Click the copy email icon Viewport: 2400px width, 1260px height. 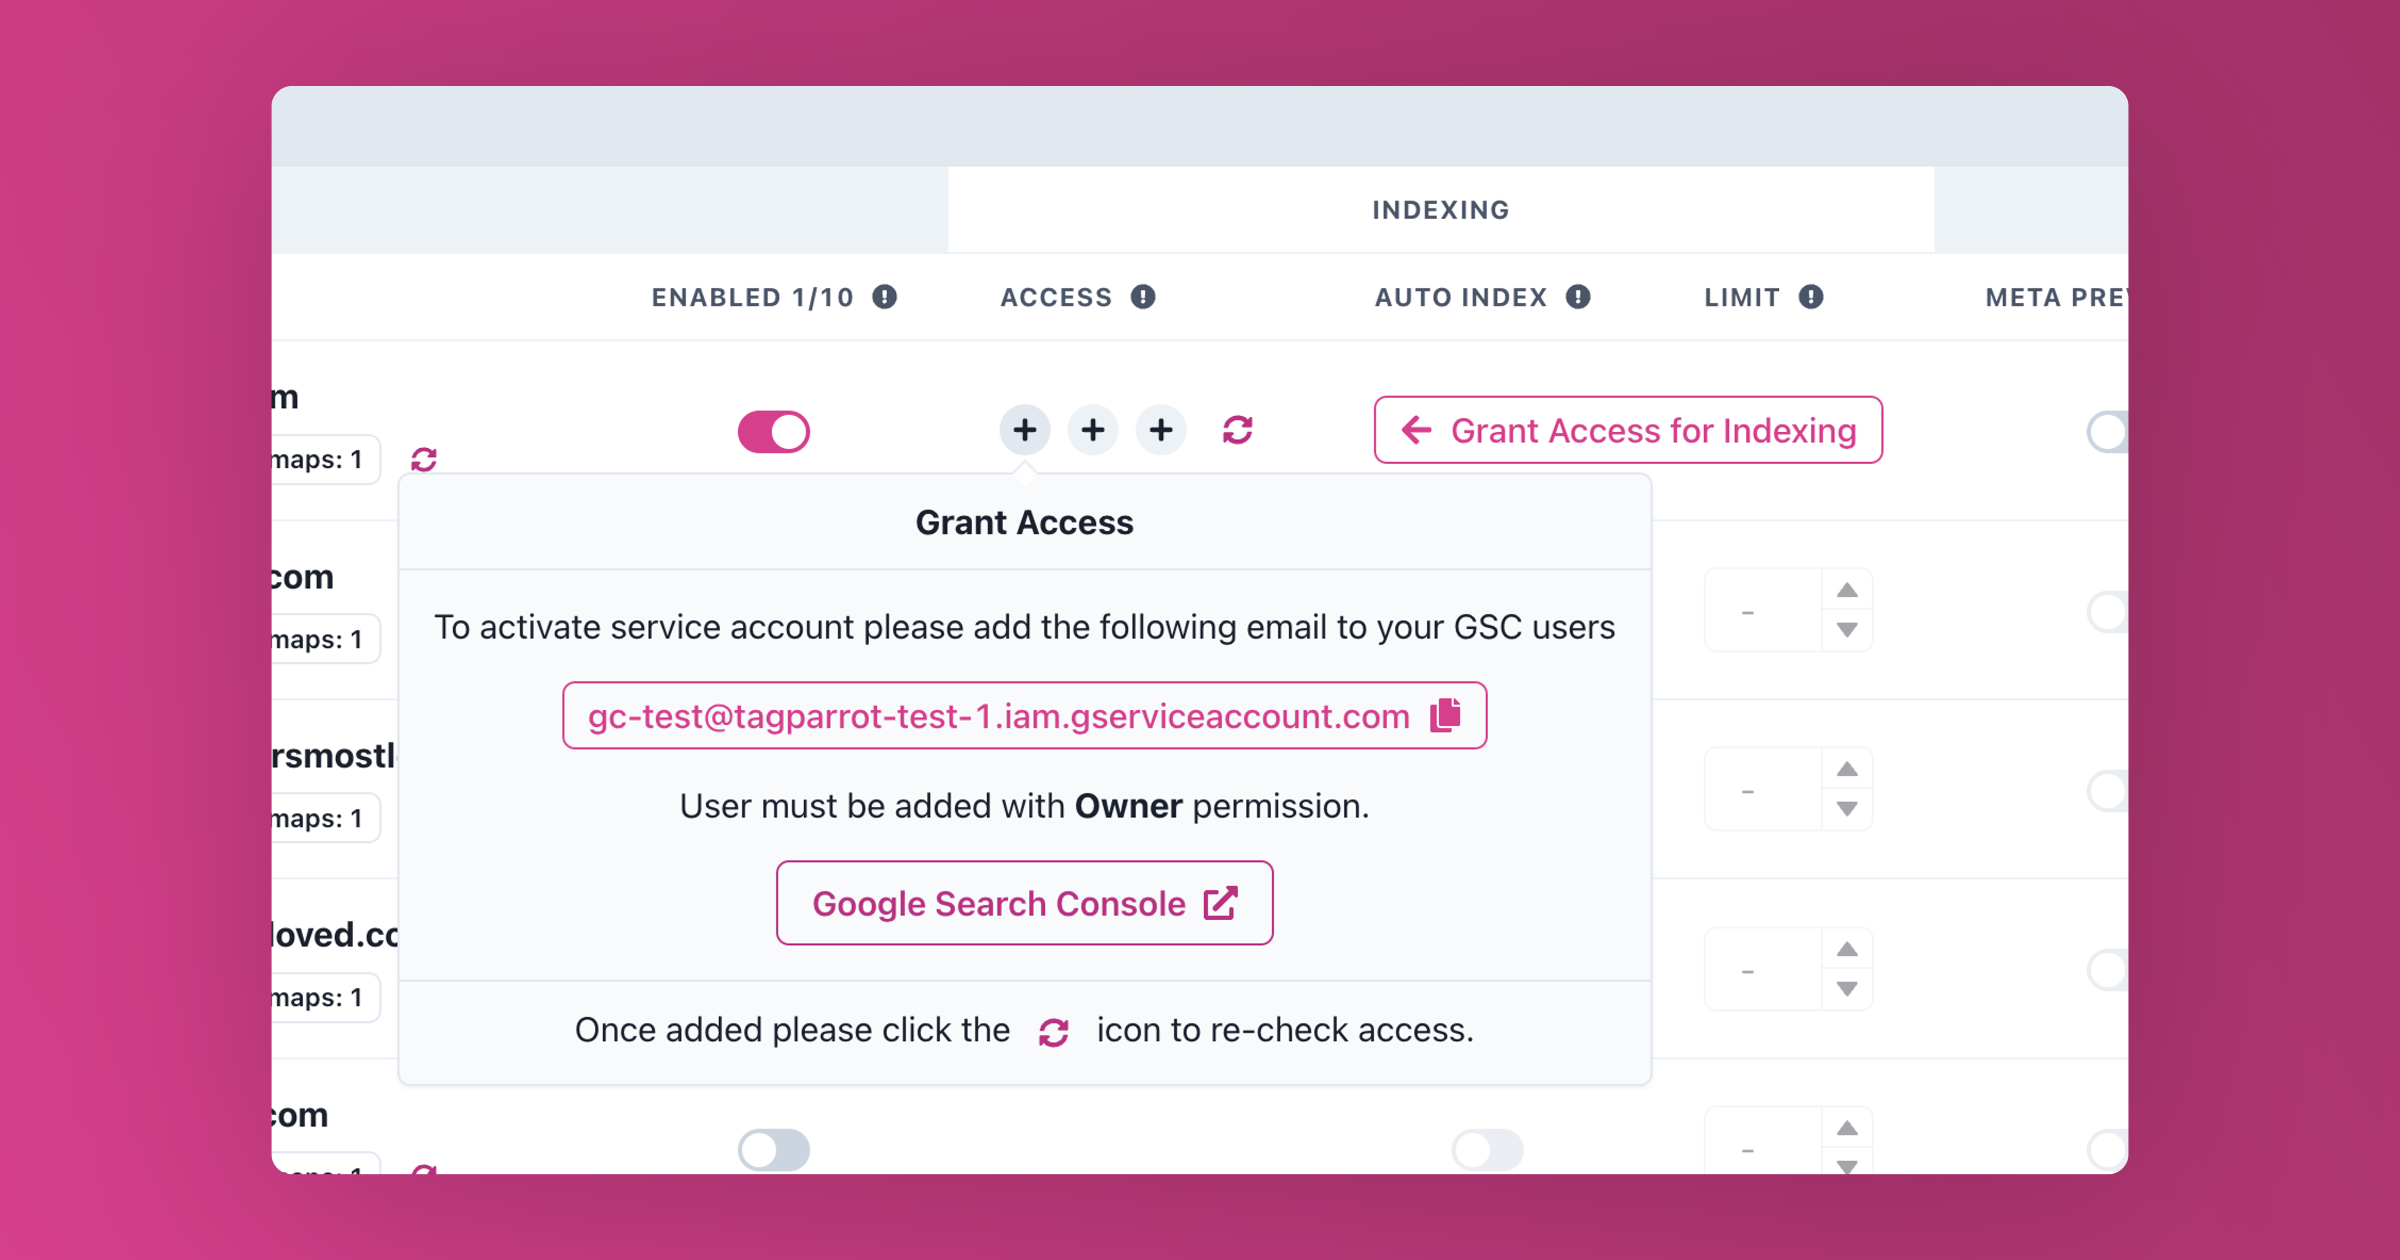click(1448, 716)
